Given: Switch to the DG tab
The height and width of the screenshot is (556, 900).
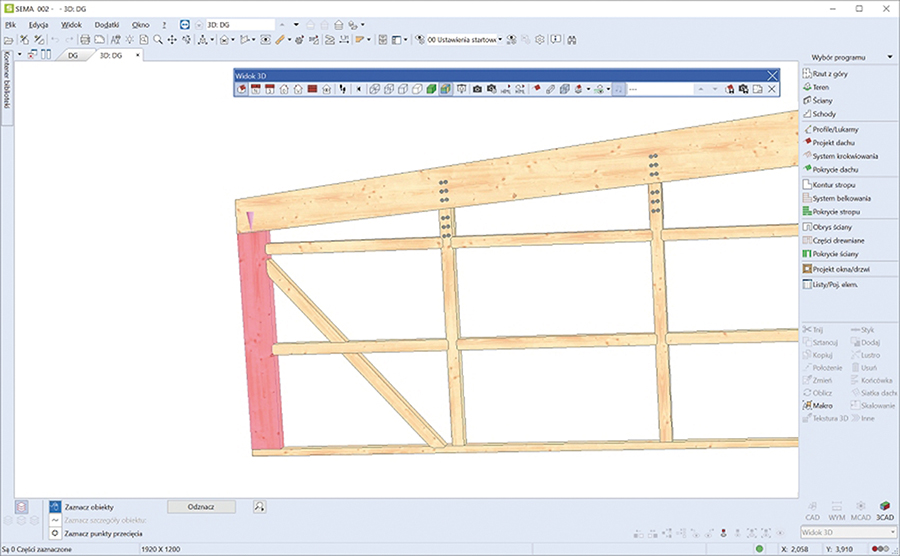Looking at the screenshot, I should click(x=73, y=56).
